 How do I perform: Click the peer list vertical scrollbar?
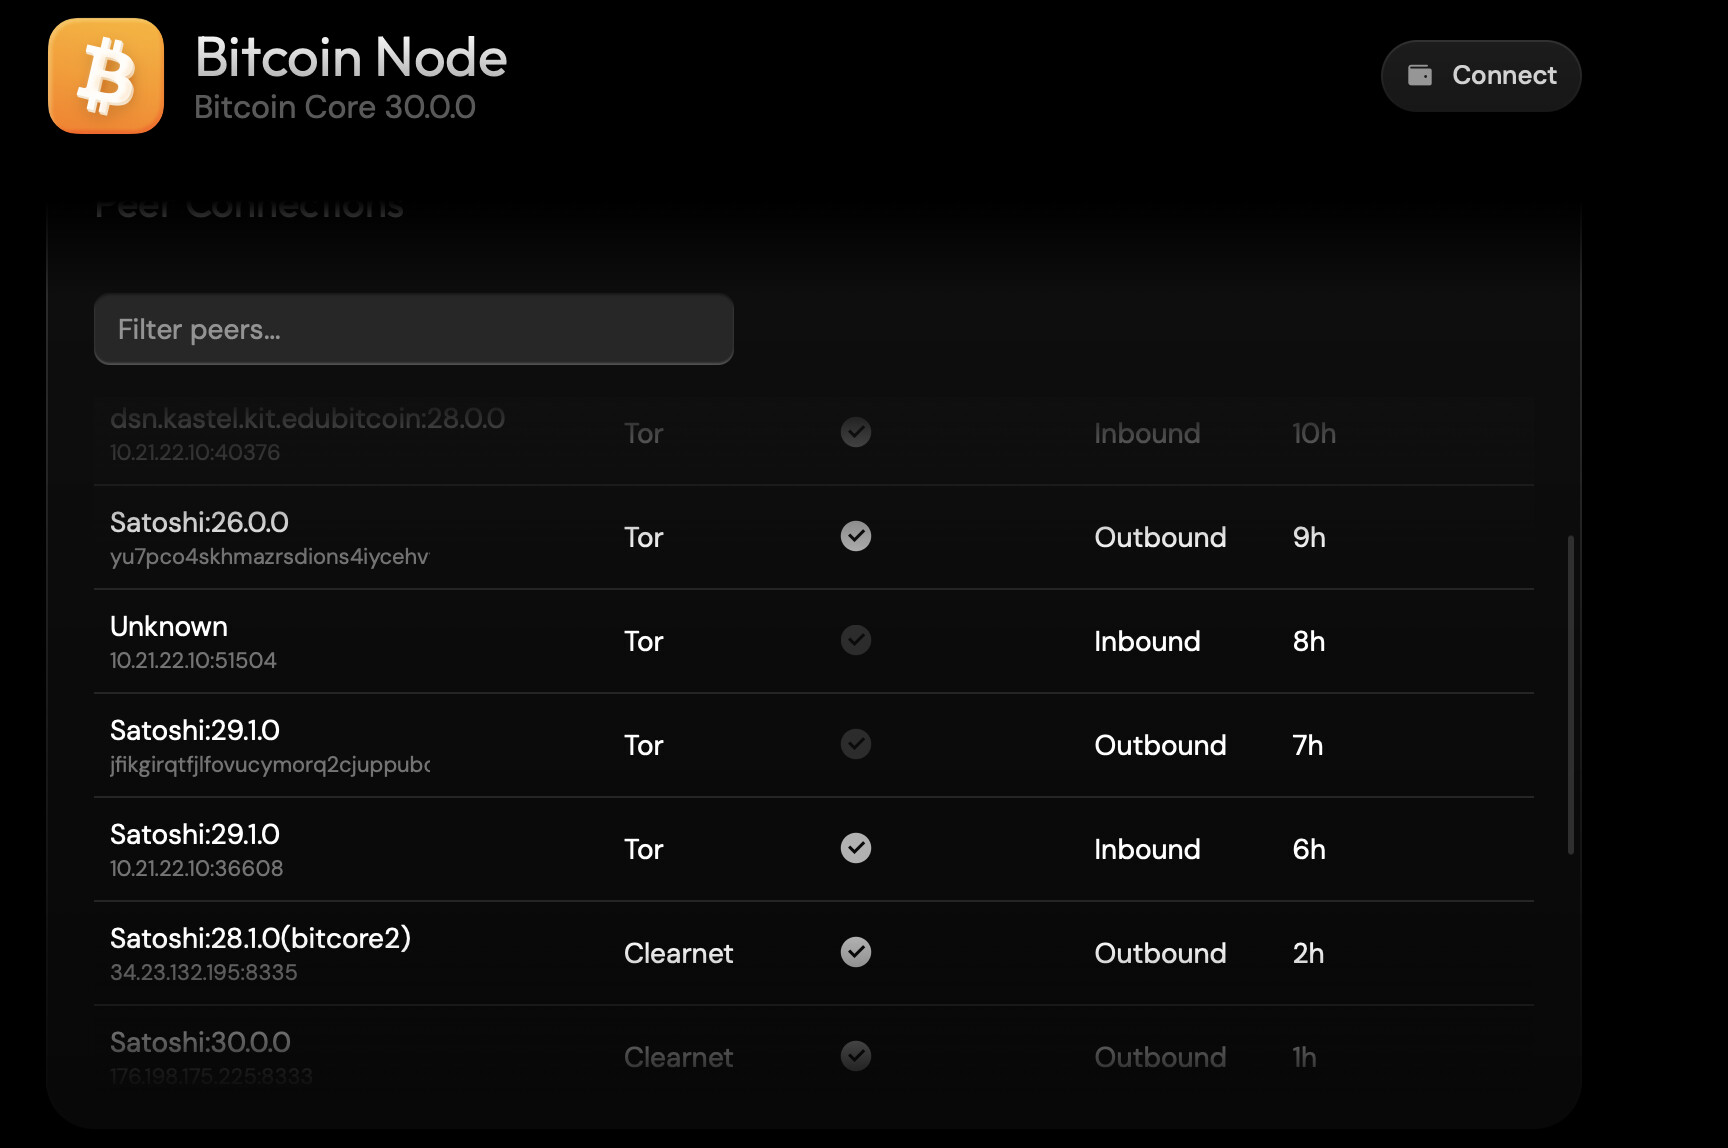pyautogui.click(x=1571, y=695)
